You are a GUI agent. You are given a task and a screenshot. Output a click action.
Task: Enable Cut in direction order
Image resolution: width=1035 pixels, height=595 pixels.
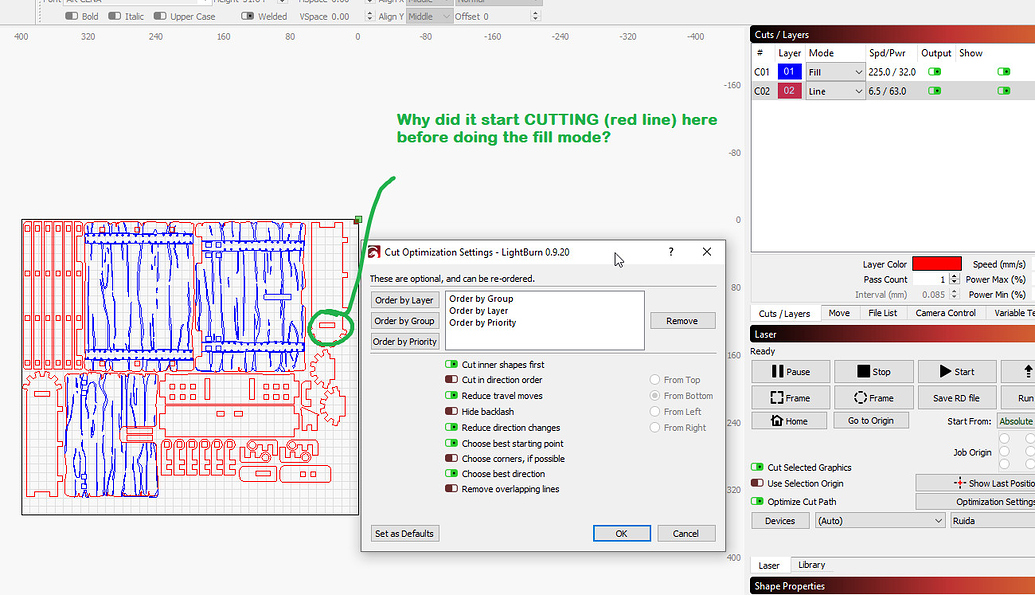453,379
